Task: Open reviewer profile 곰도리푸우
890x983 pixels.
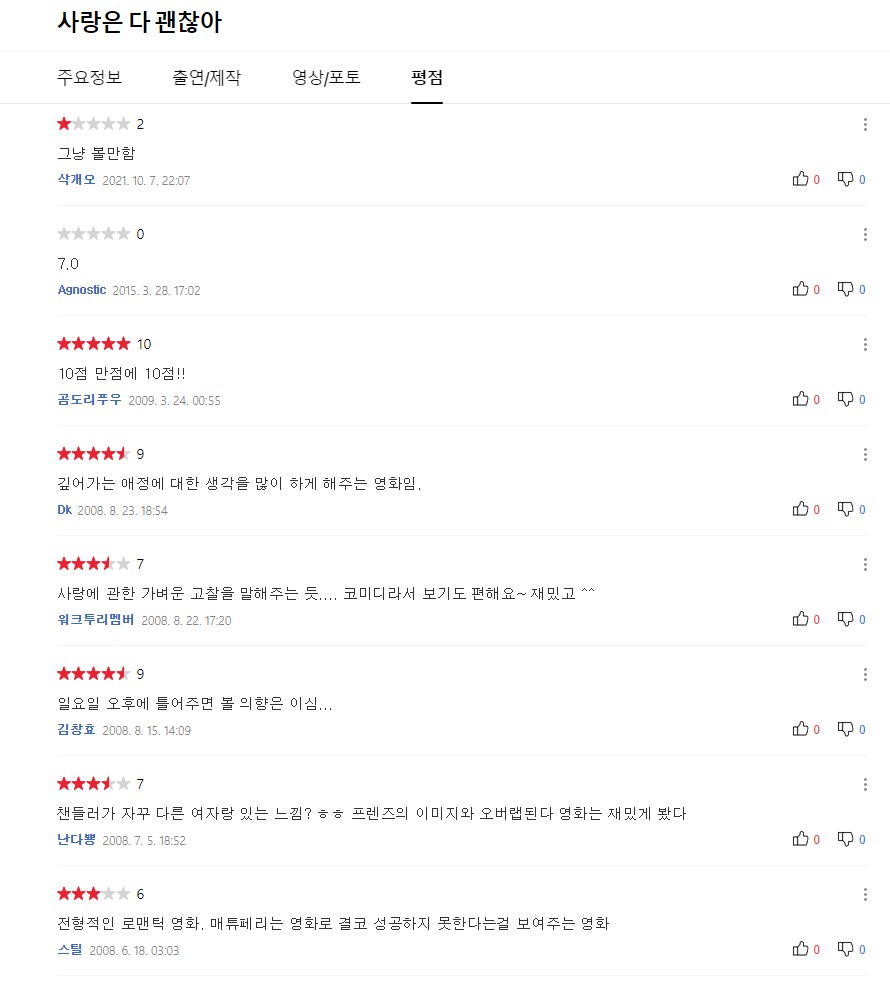Action: (x=90, y=400)
